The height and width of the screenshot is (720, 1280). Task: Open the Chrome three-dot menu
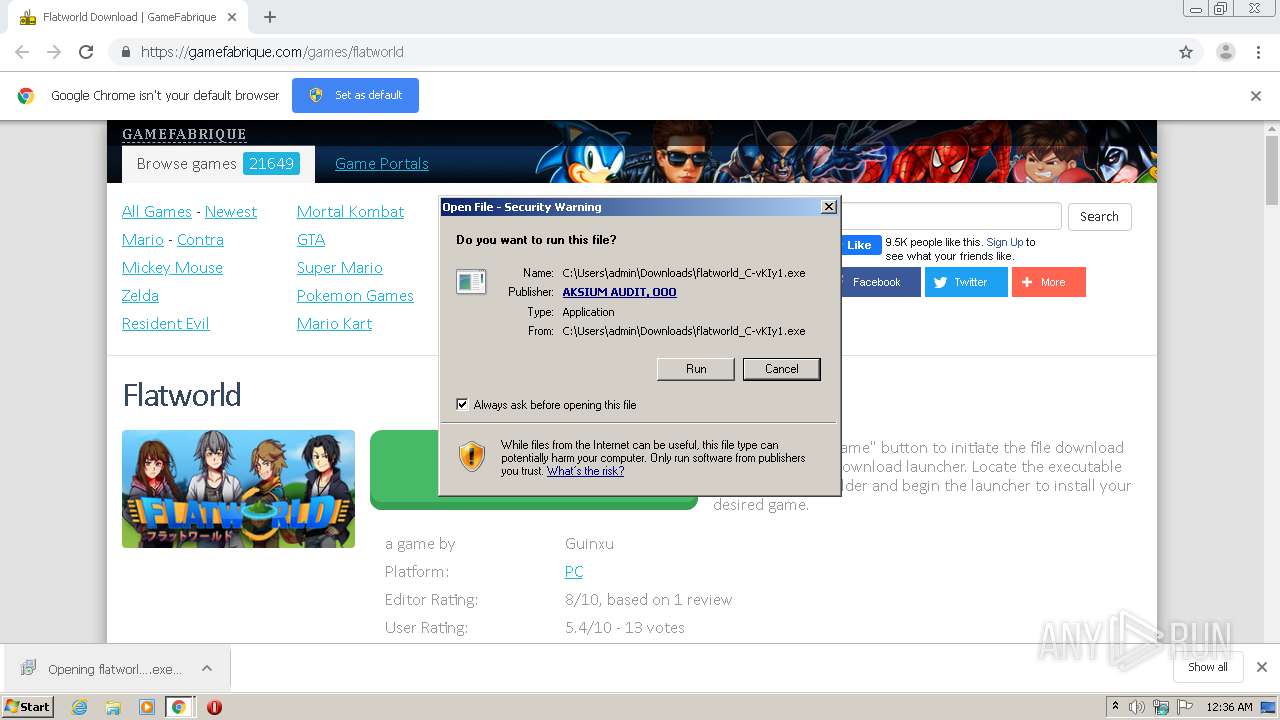coord(1258,52)
